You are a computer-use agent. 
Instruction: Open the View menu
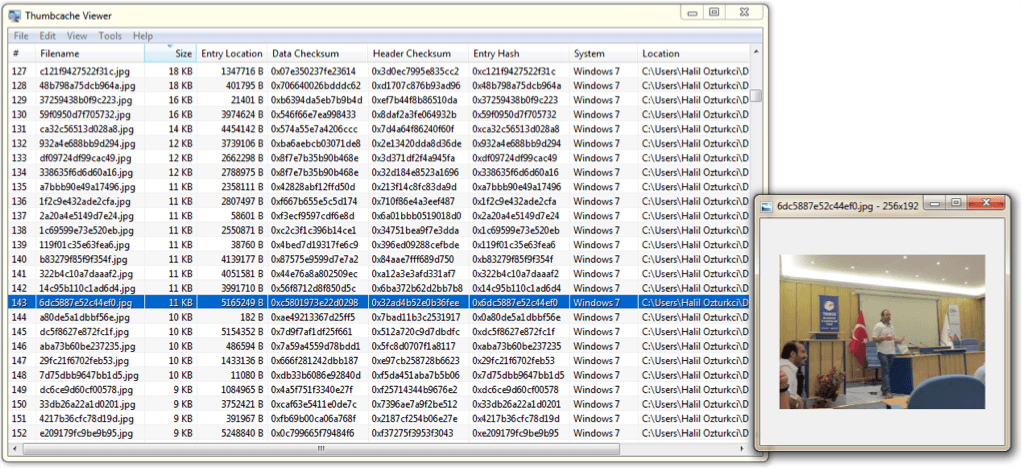tap(77, 36)
